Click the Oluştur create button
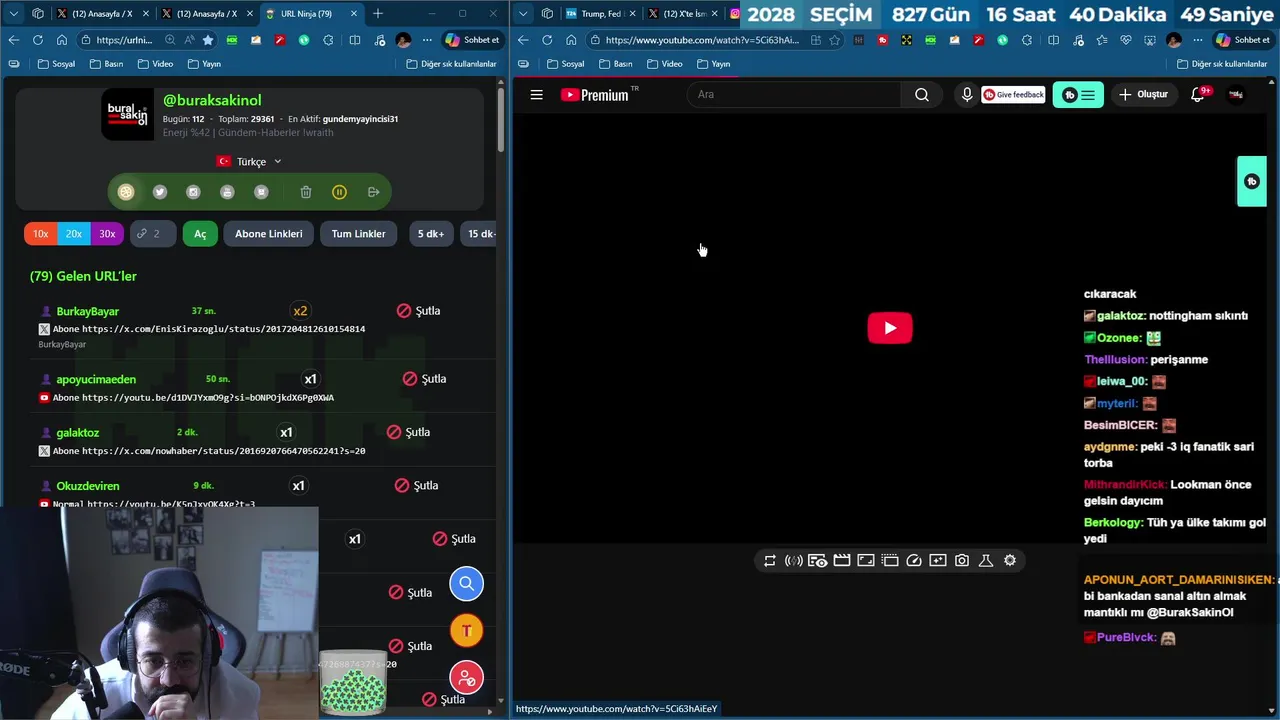The image size is (1280, 720). [1143, 95]
